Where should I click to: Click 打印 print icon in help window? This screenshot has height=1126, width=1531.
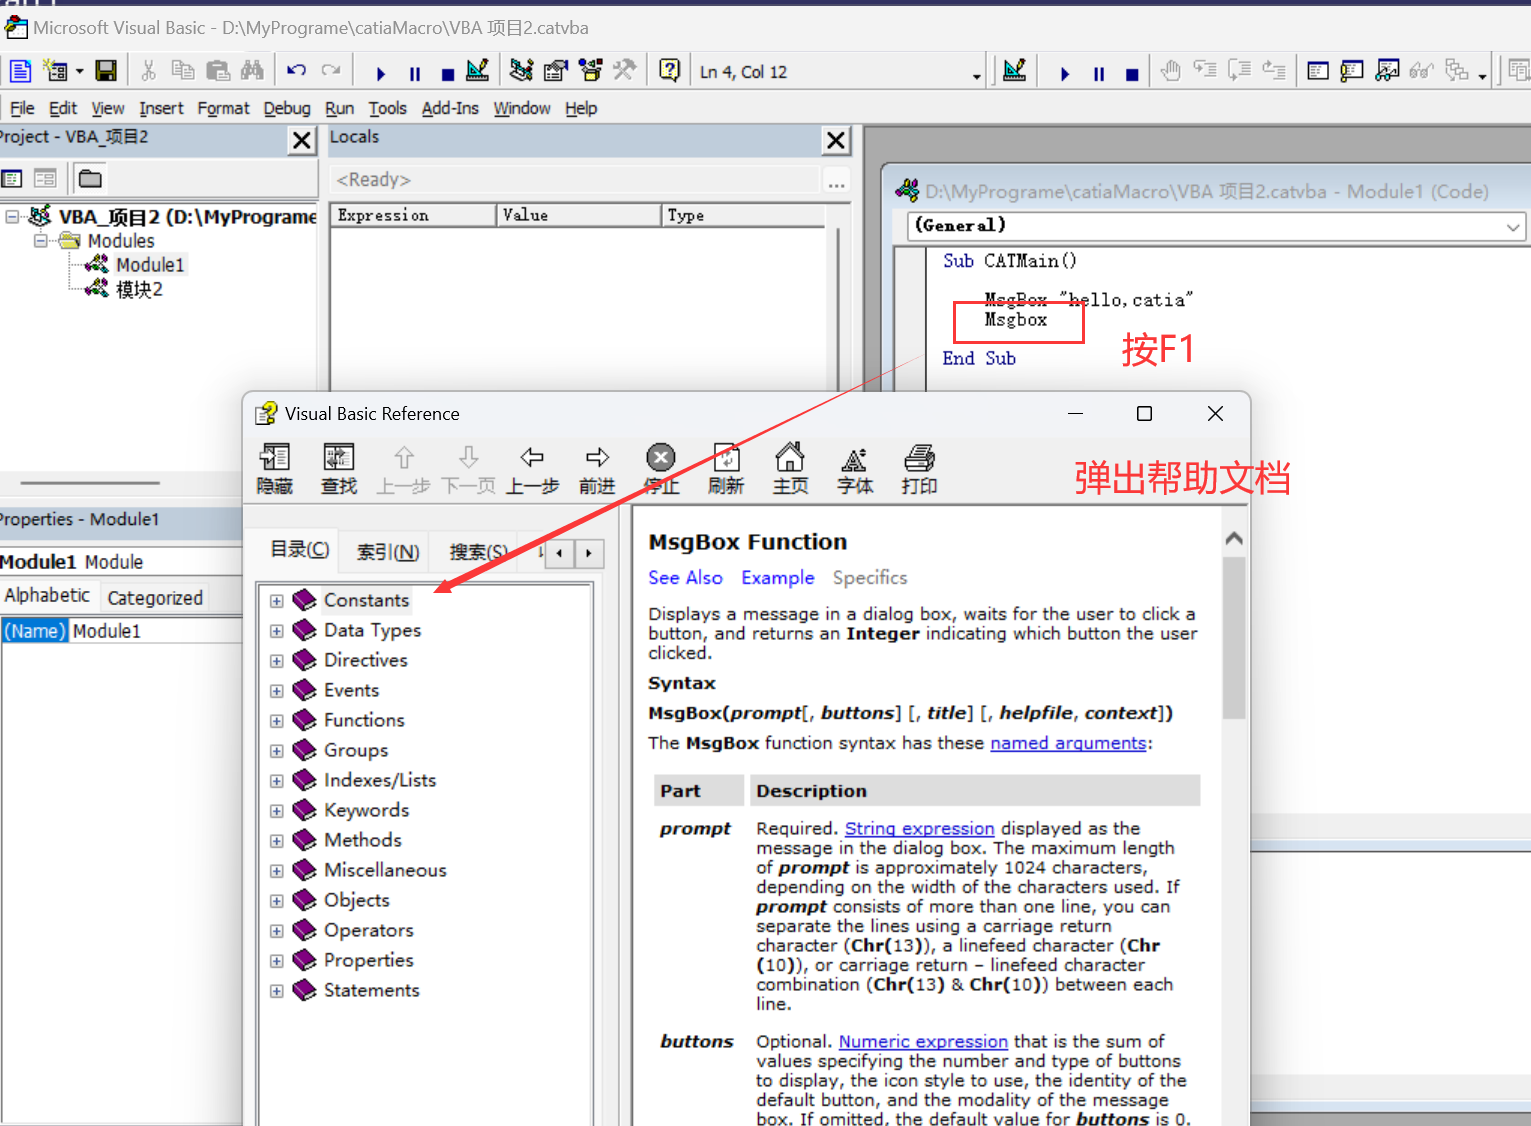tap(919, 469)
